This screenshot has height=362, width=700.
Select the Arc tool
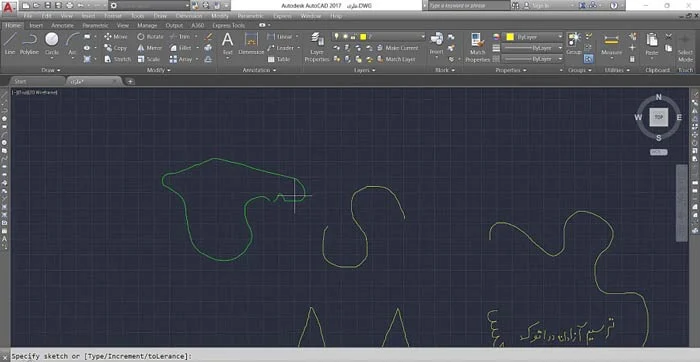point(72,43)
